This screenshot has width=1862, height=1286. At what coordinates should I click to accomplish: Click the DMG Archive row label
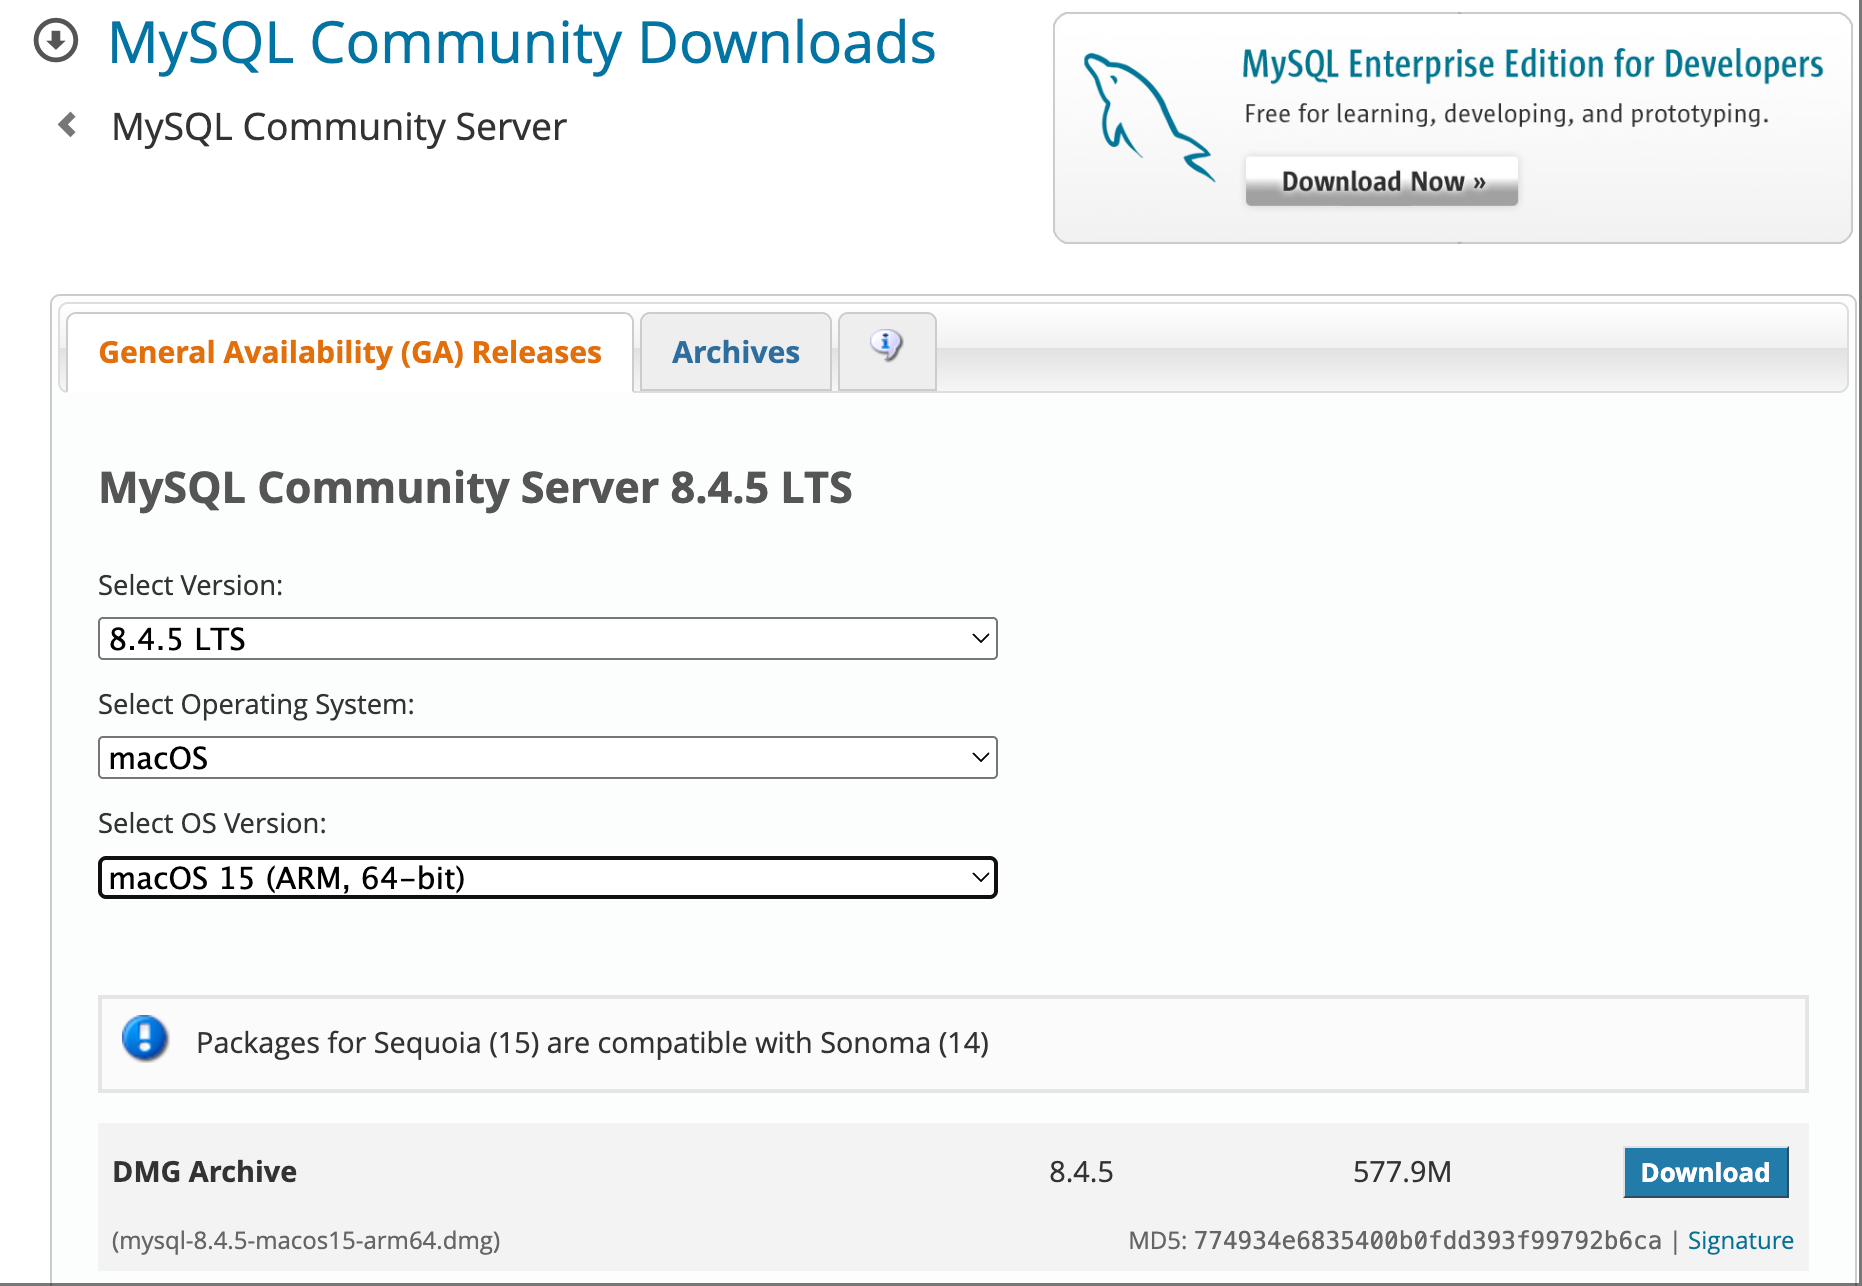(204, 1172)
